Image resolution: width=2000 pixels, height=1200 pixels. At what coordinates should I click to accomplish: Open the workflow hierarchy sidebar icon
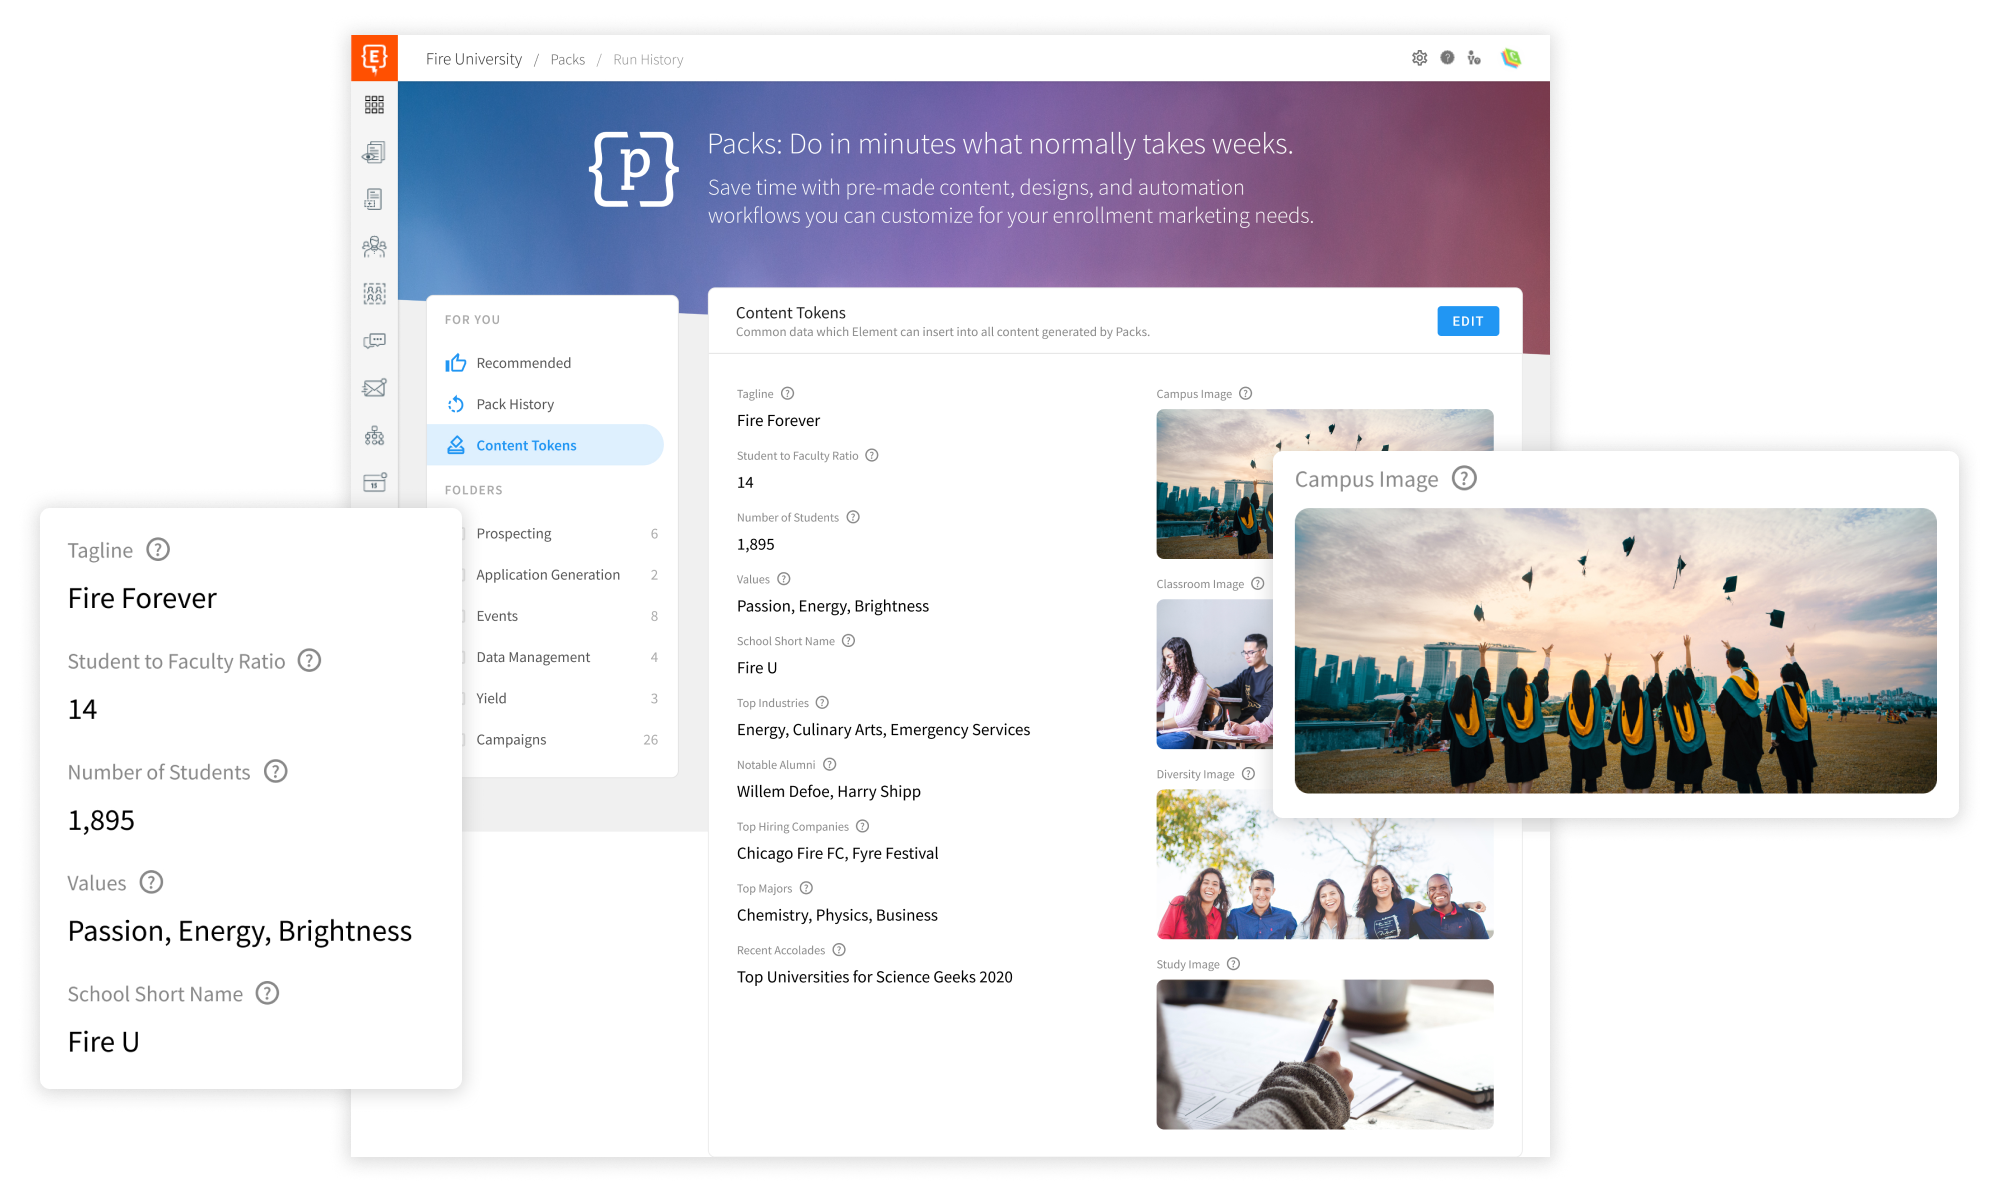(374, 435)
